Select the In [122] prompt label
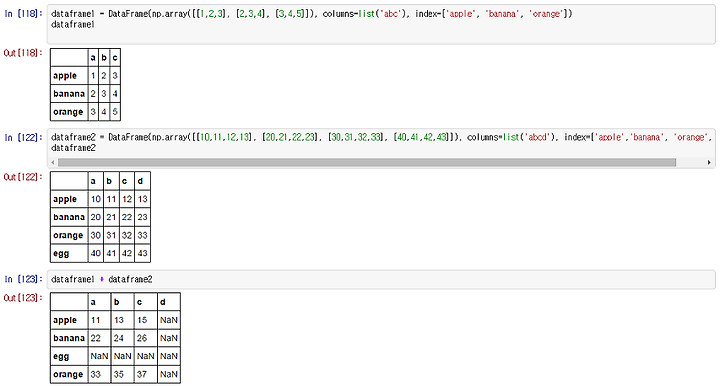 [x=23, y=137]
